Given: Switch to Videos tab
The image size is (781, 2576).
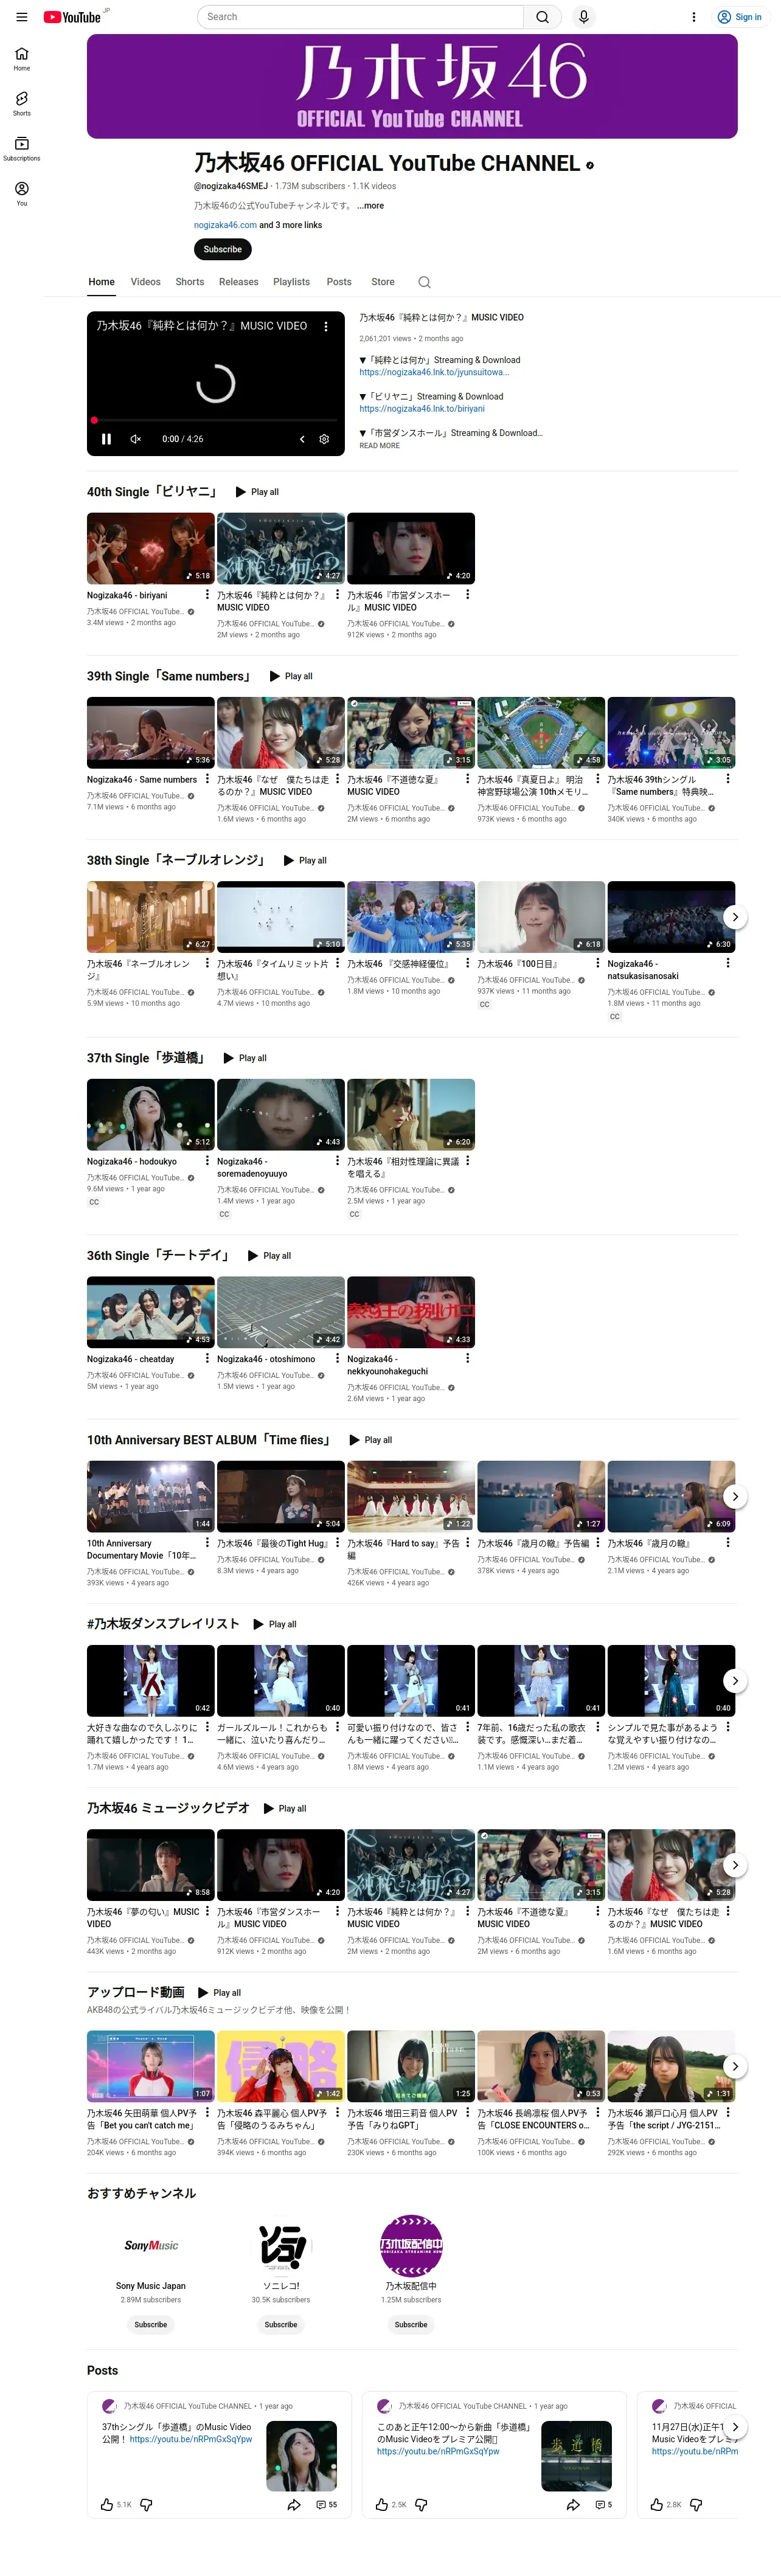Looking at the screenshot, I should (x=145, y=282).
